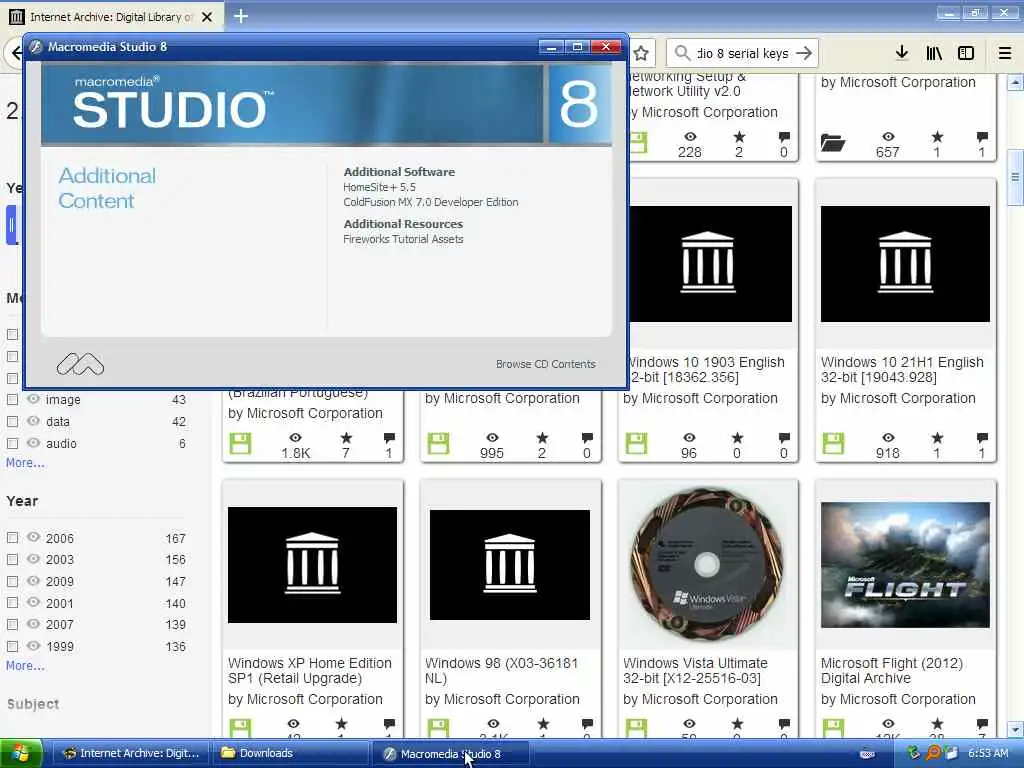1024x768 pixels.
Task: Click in the browser search field
Action: 742,53
